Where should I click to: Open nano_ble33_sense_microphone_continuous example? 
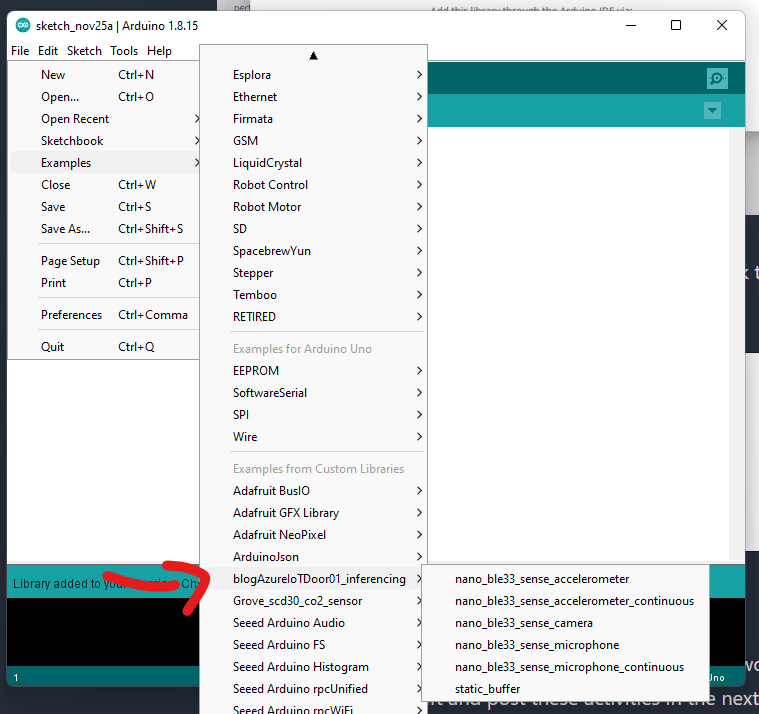(565, 667)
